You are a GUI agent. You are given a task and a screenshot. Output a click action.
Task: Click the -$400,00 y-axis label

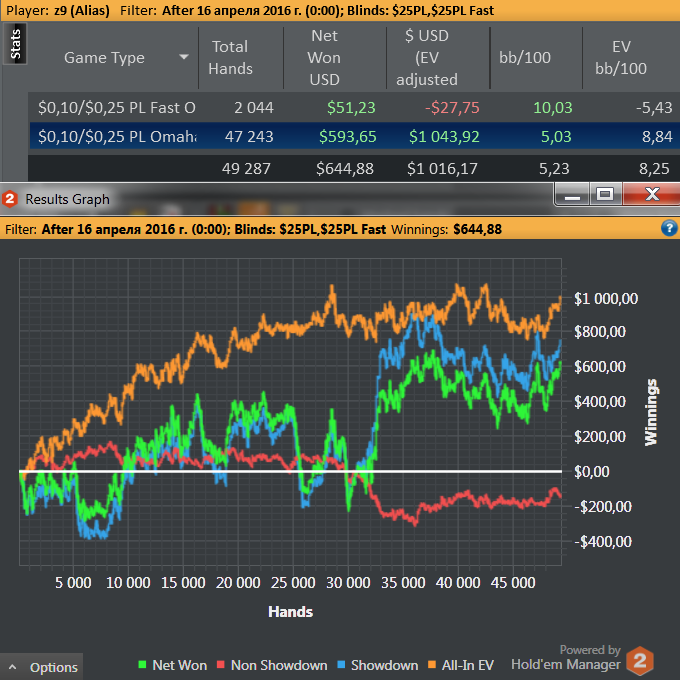pyautogui.click(x=603, y=542)
